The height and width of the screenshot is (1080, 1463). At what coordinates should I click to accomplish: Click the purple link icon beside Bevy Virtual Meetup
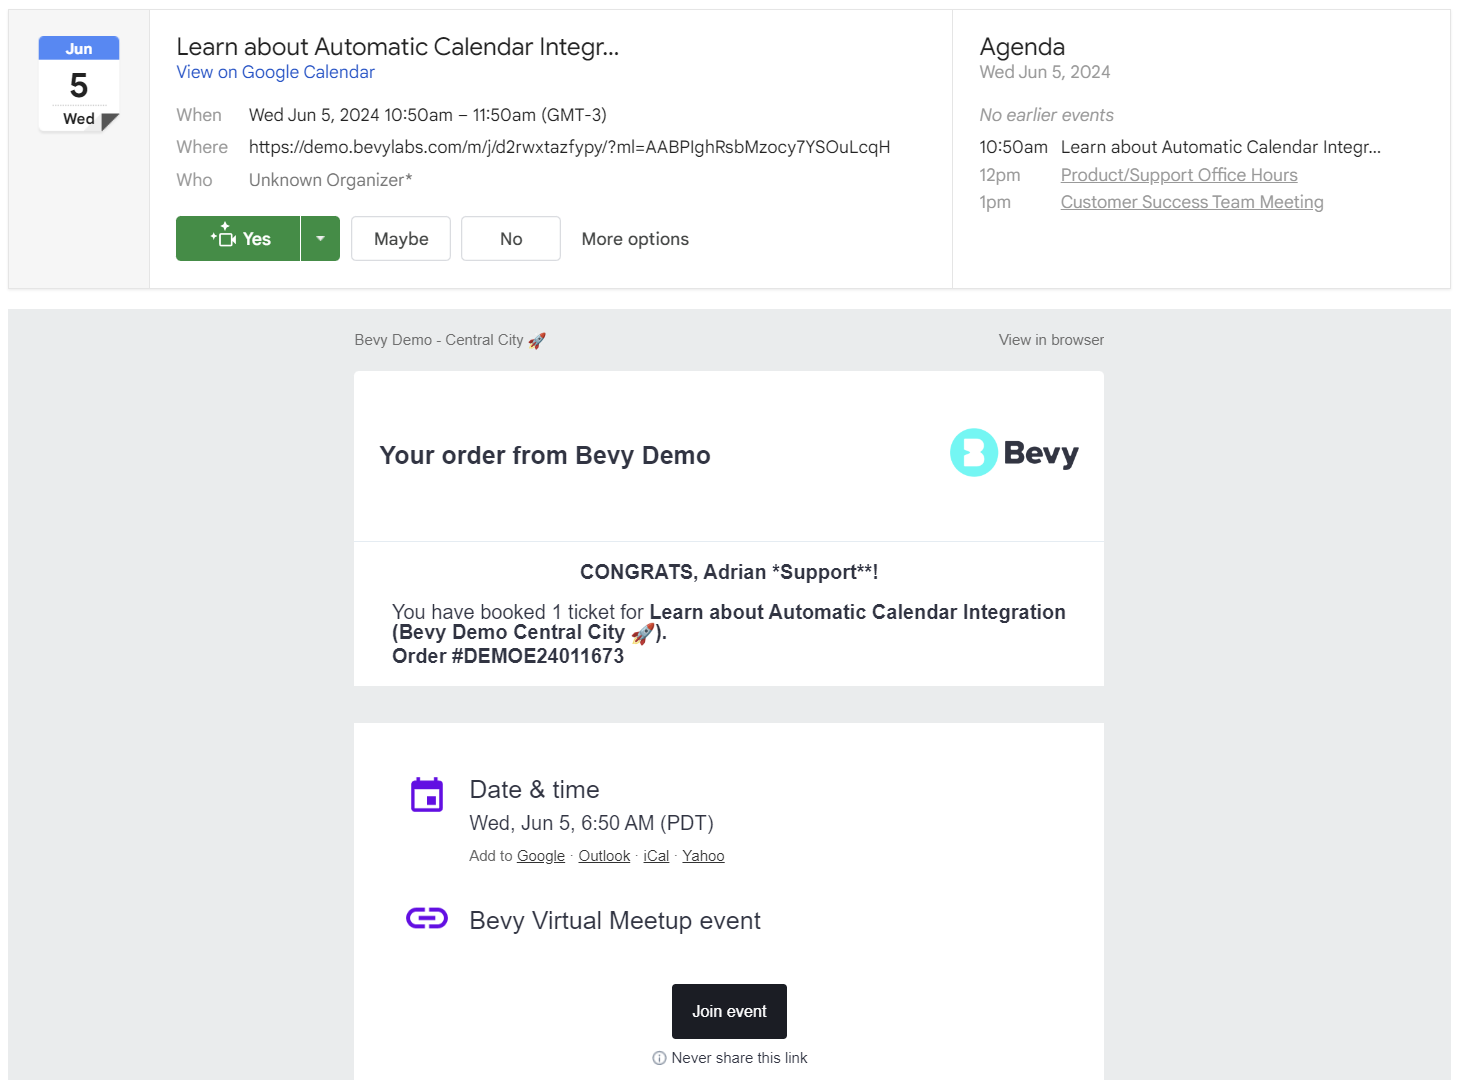tap(427, 918)
